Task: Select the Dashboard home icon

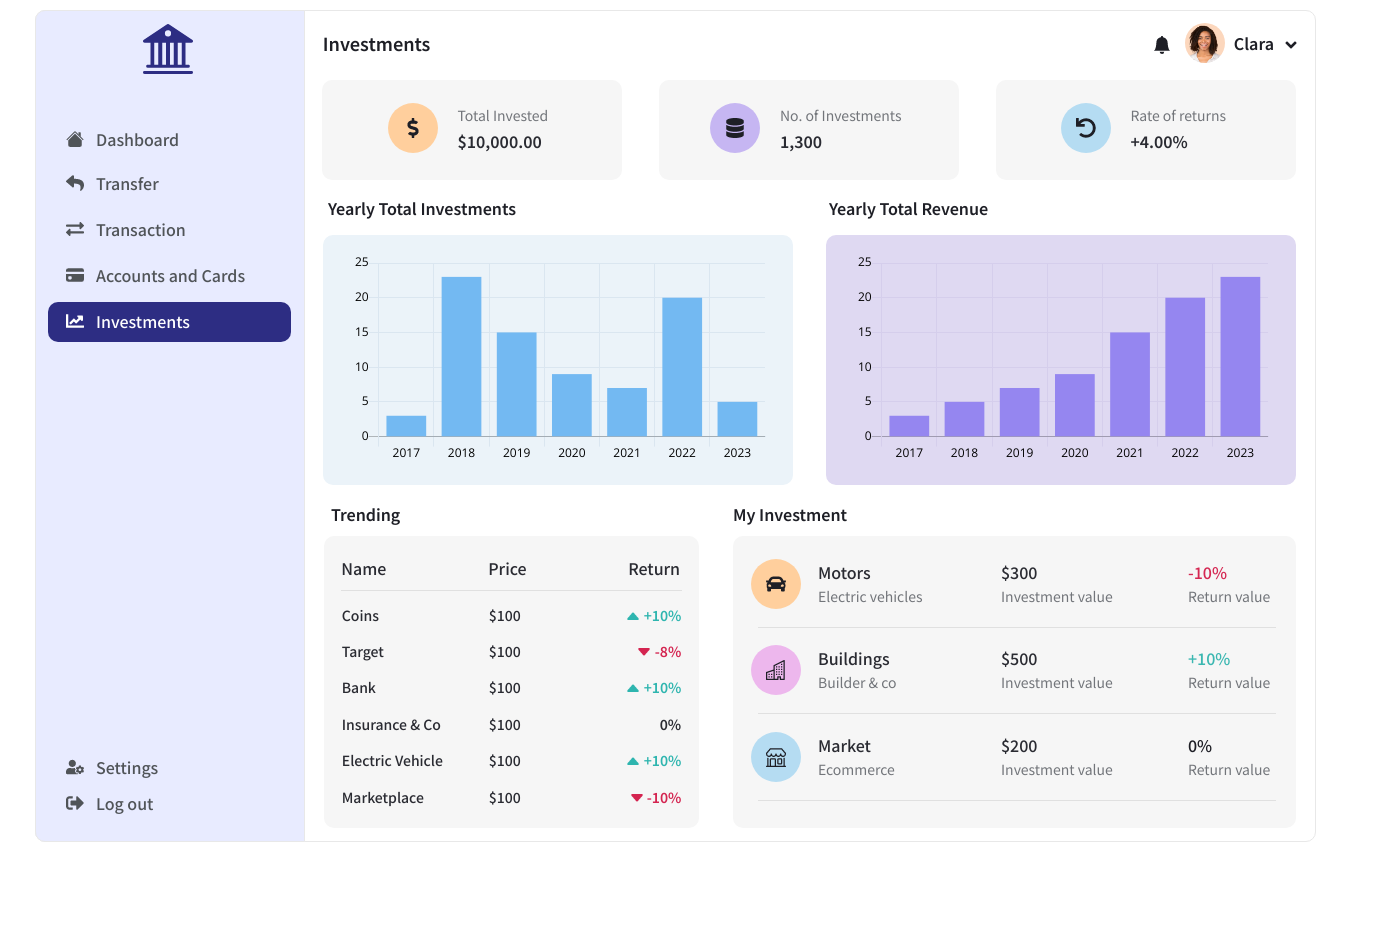Action: coord(74,139)
